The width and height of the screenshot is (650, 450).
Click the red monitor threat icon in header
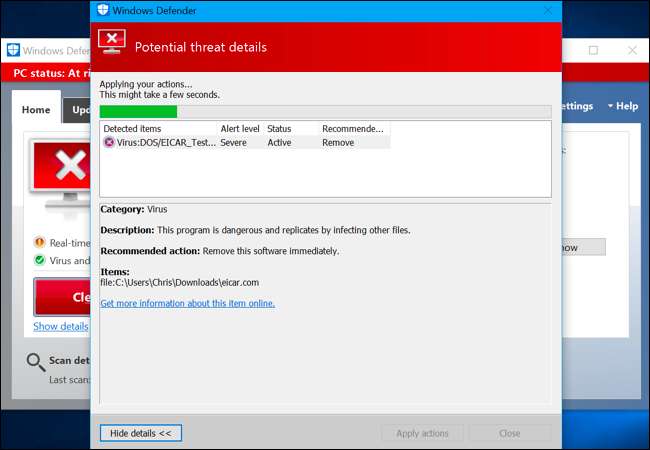pos(110,46)
